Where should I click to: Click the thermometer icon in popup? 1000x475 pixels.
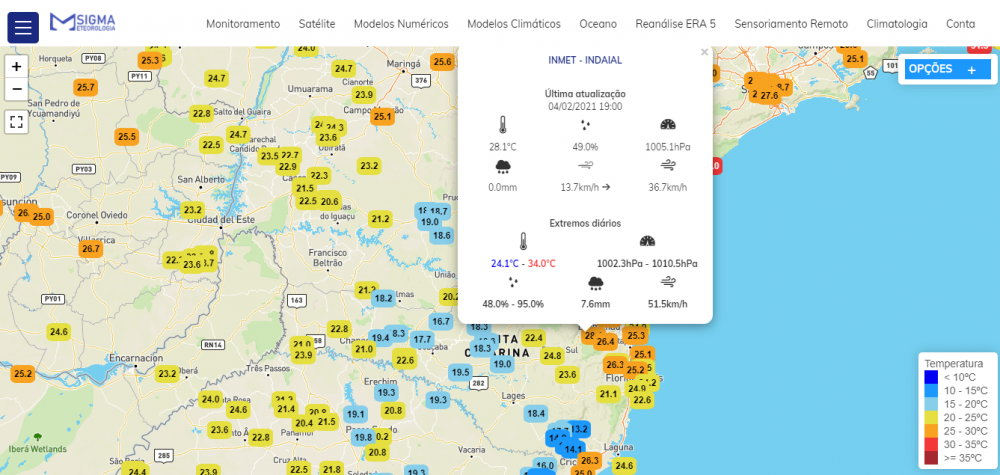point(503,125)
